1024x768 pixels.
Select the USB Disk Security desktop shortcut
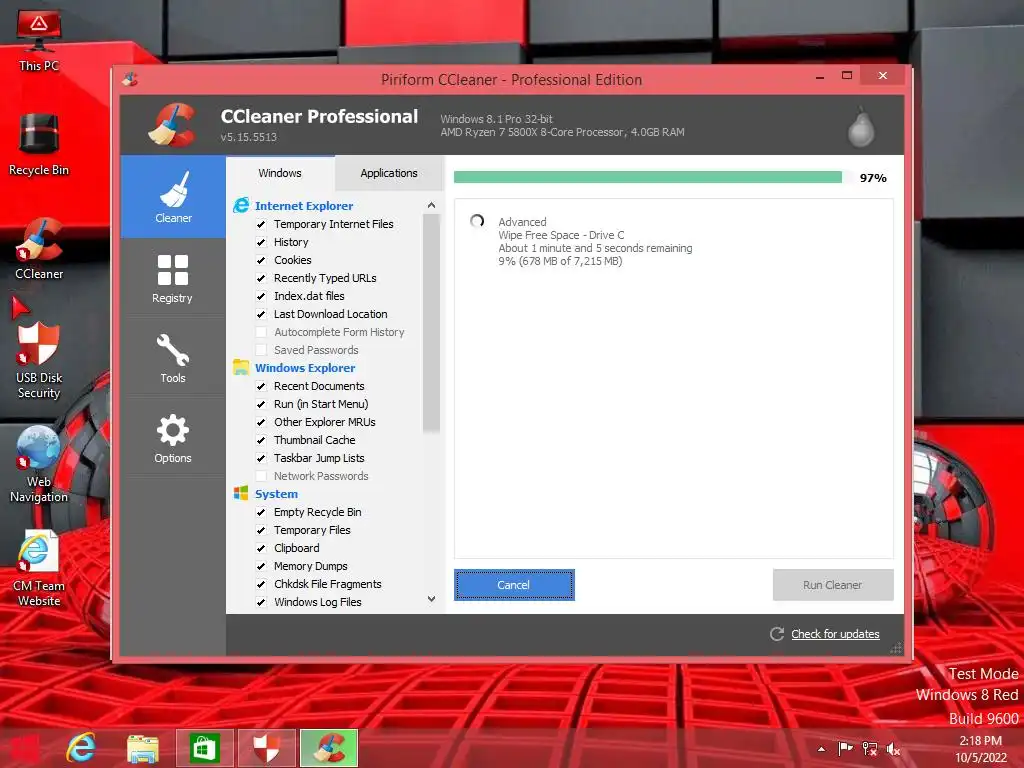point(39,360)
